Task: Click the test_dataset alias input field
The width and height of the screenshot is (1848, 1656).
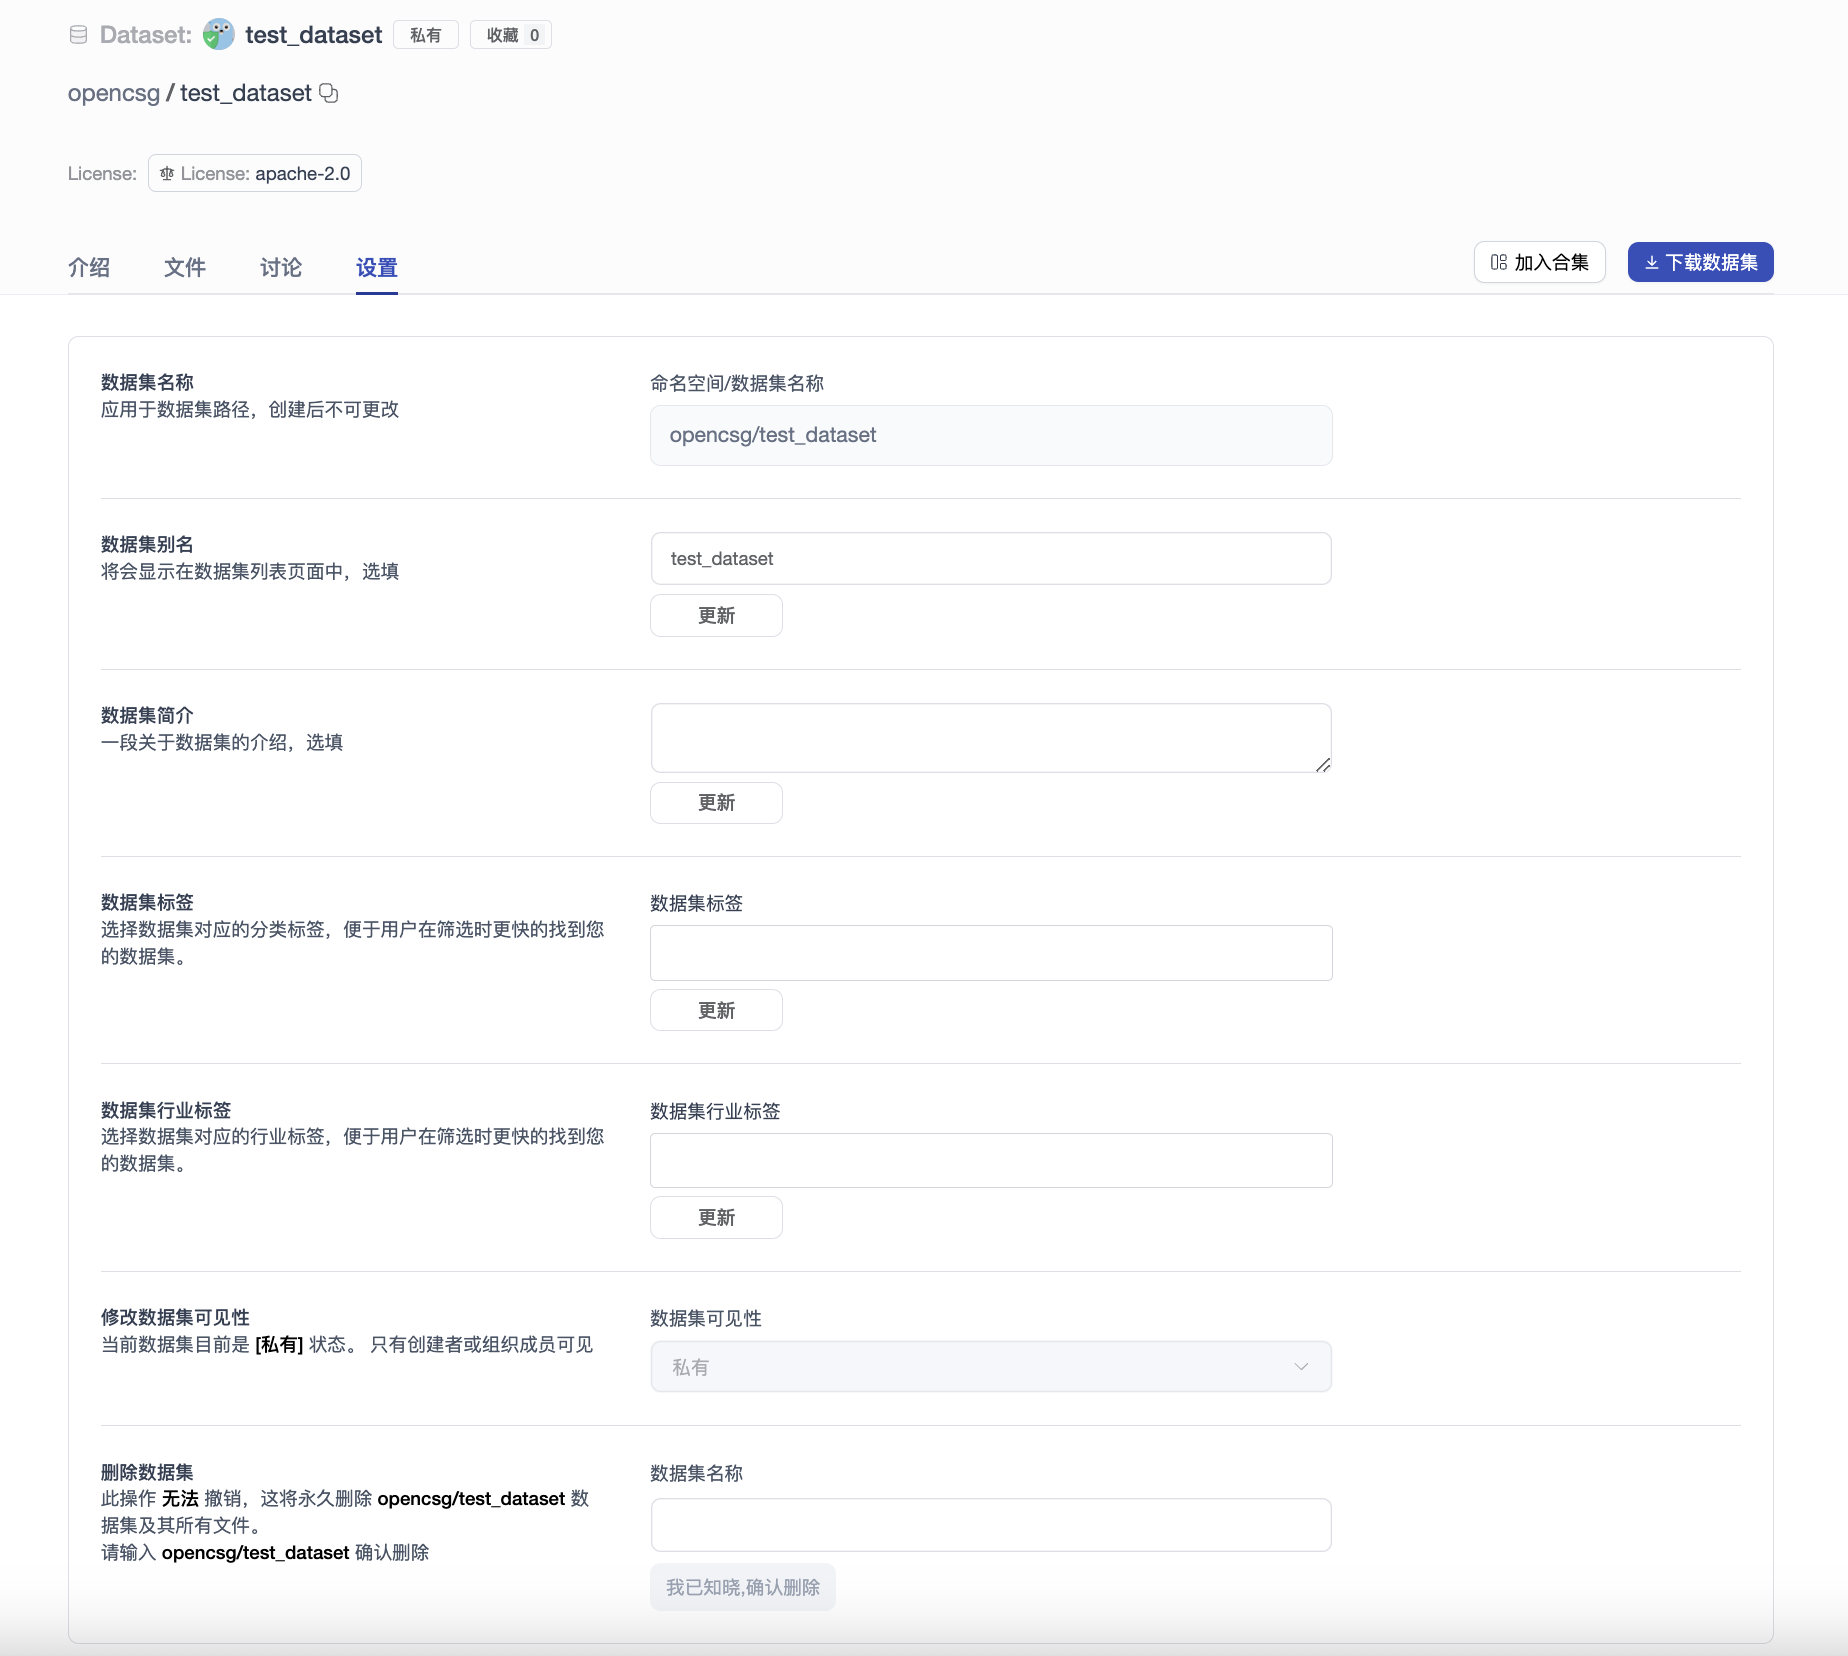Action: tap(990, 558)
